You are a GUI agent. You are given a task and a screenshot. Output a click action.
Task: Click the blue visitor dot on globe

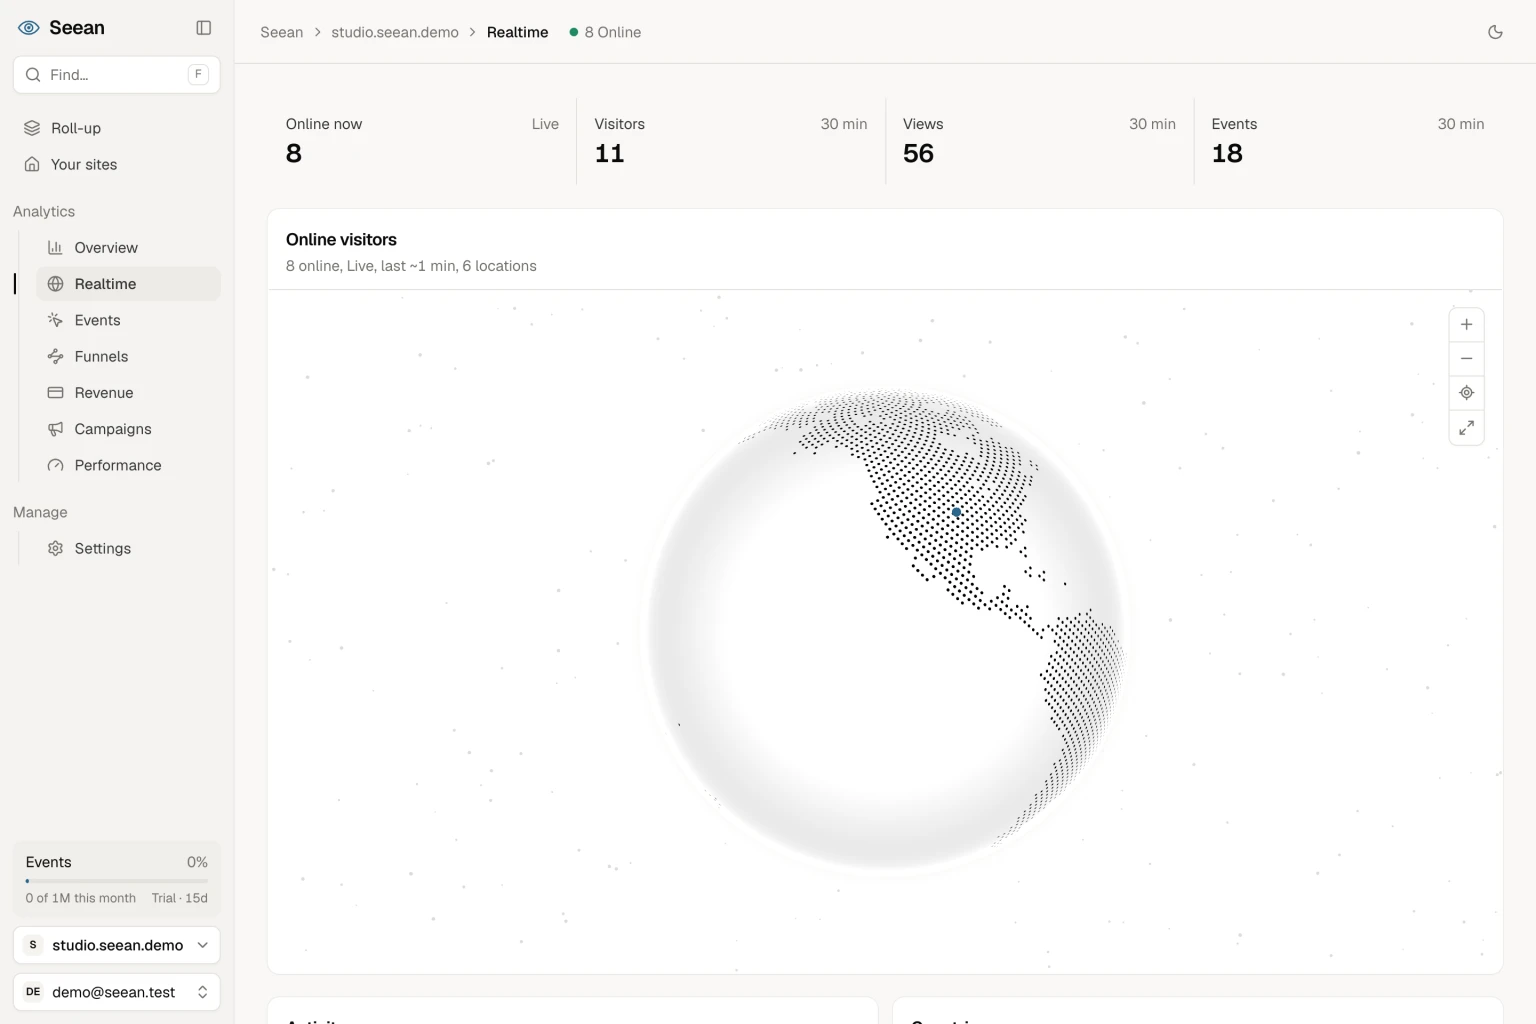click(956, 512)
